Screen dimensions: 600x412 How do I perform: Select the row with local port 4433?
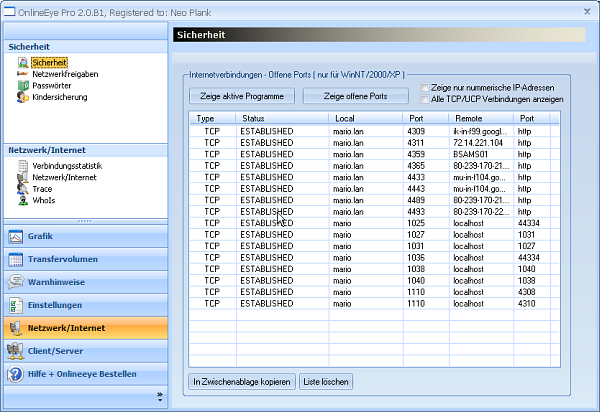[x=374, y=177]
